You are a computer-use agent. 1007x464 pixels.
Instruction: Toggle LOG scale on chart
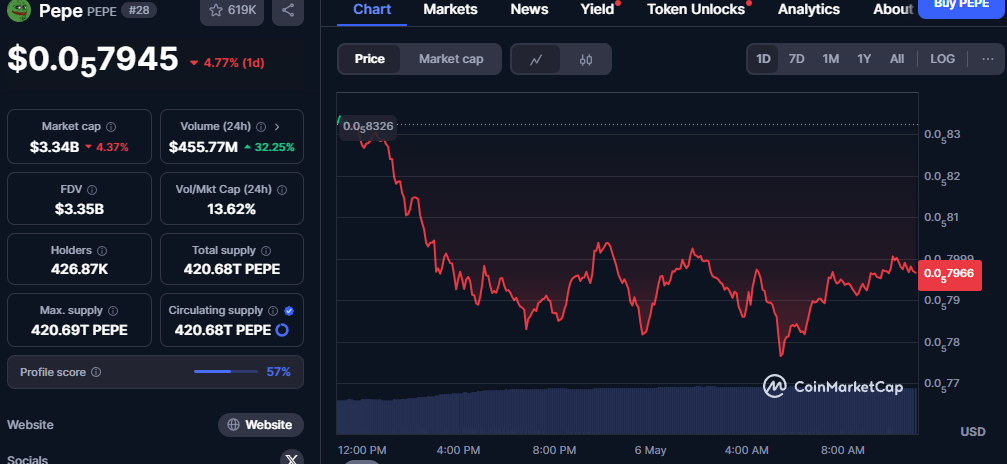[x=943, y=59]
